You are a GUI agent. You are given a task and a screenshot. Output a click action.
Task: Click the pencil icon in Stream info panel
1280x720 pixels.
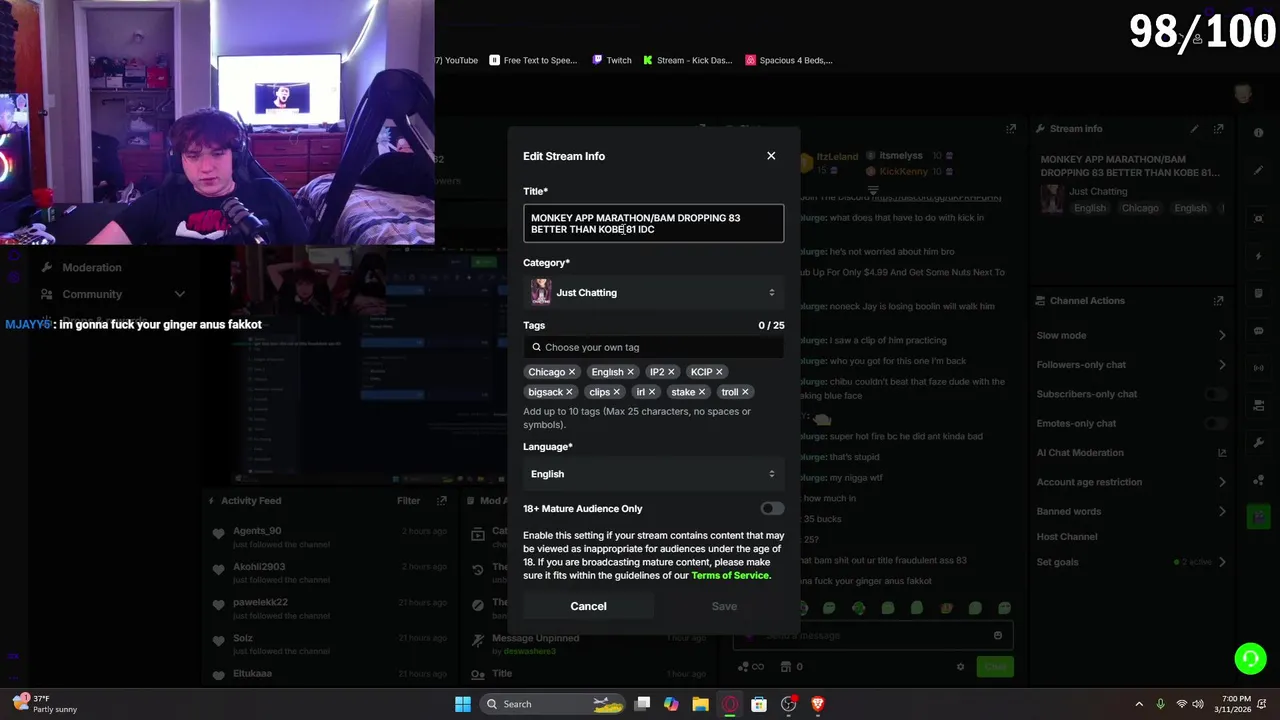[1194, 129]
